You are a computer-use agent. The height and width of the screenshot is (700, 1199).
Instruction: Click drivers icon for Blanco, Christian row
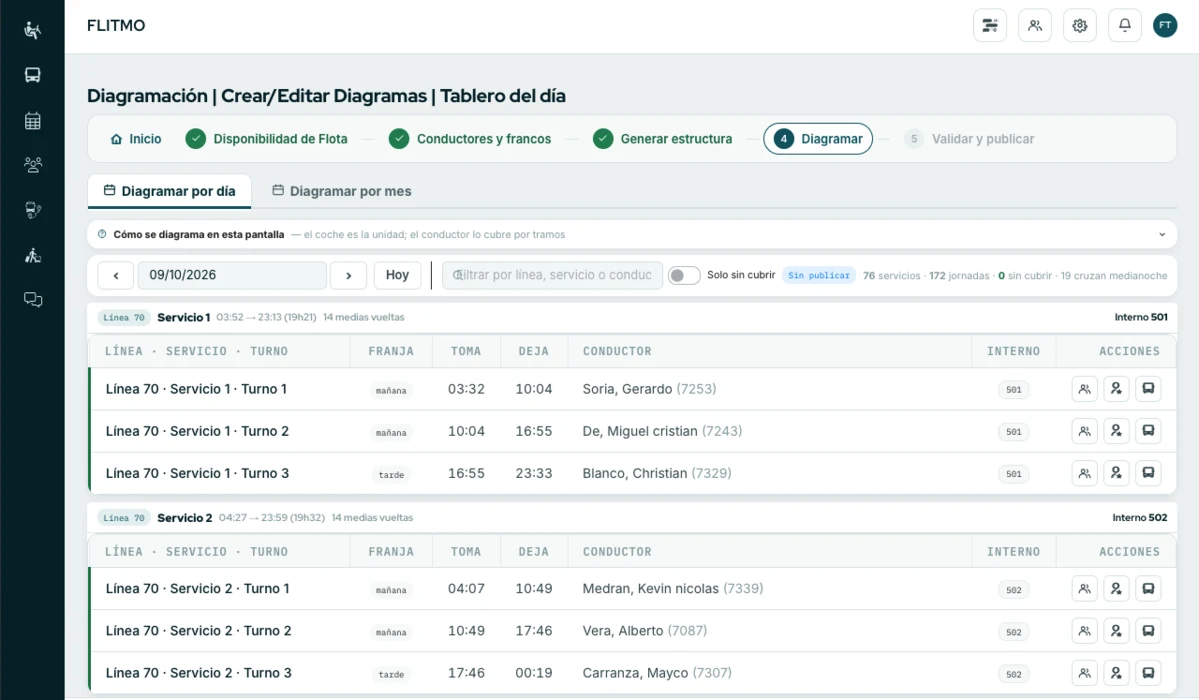[1084, 473]
